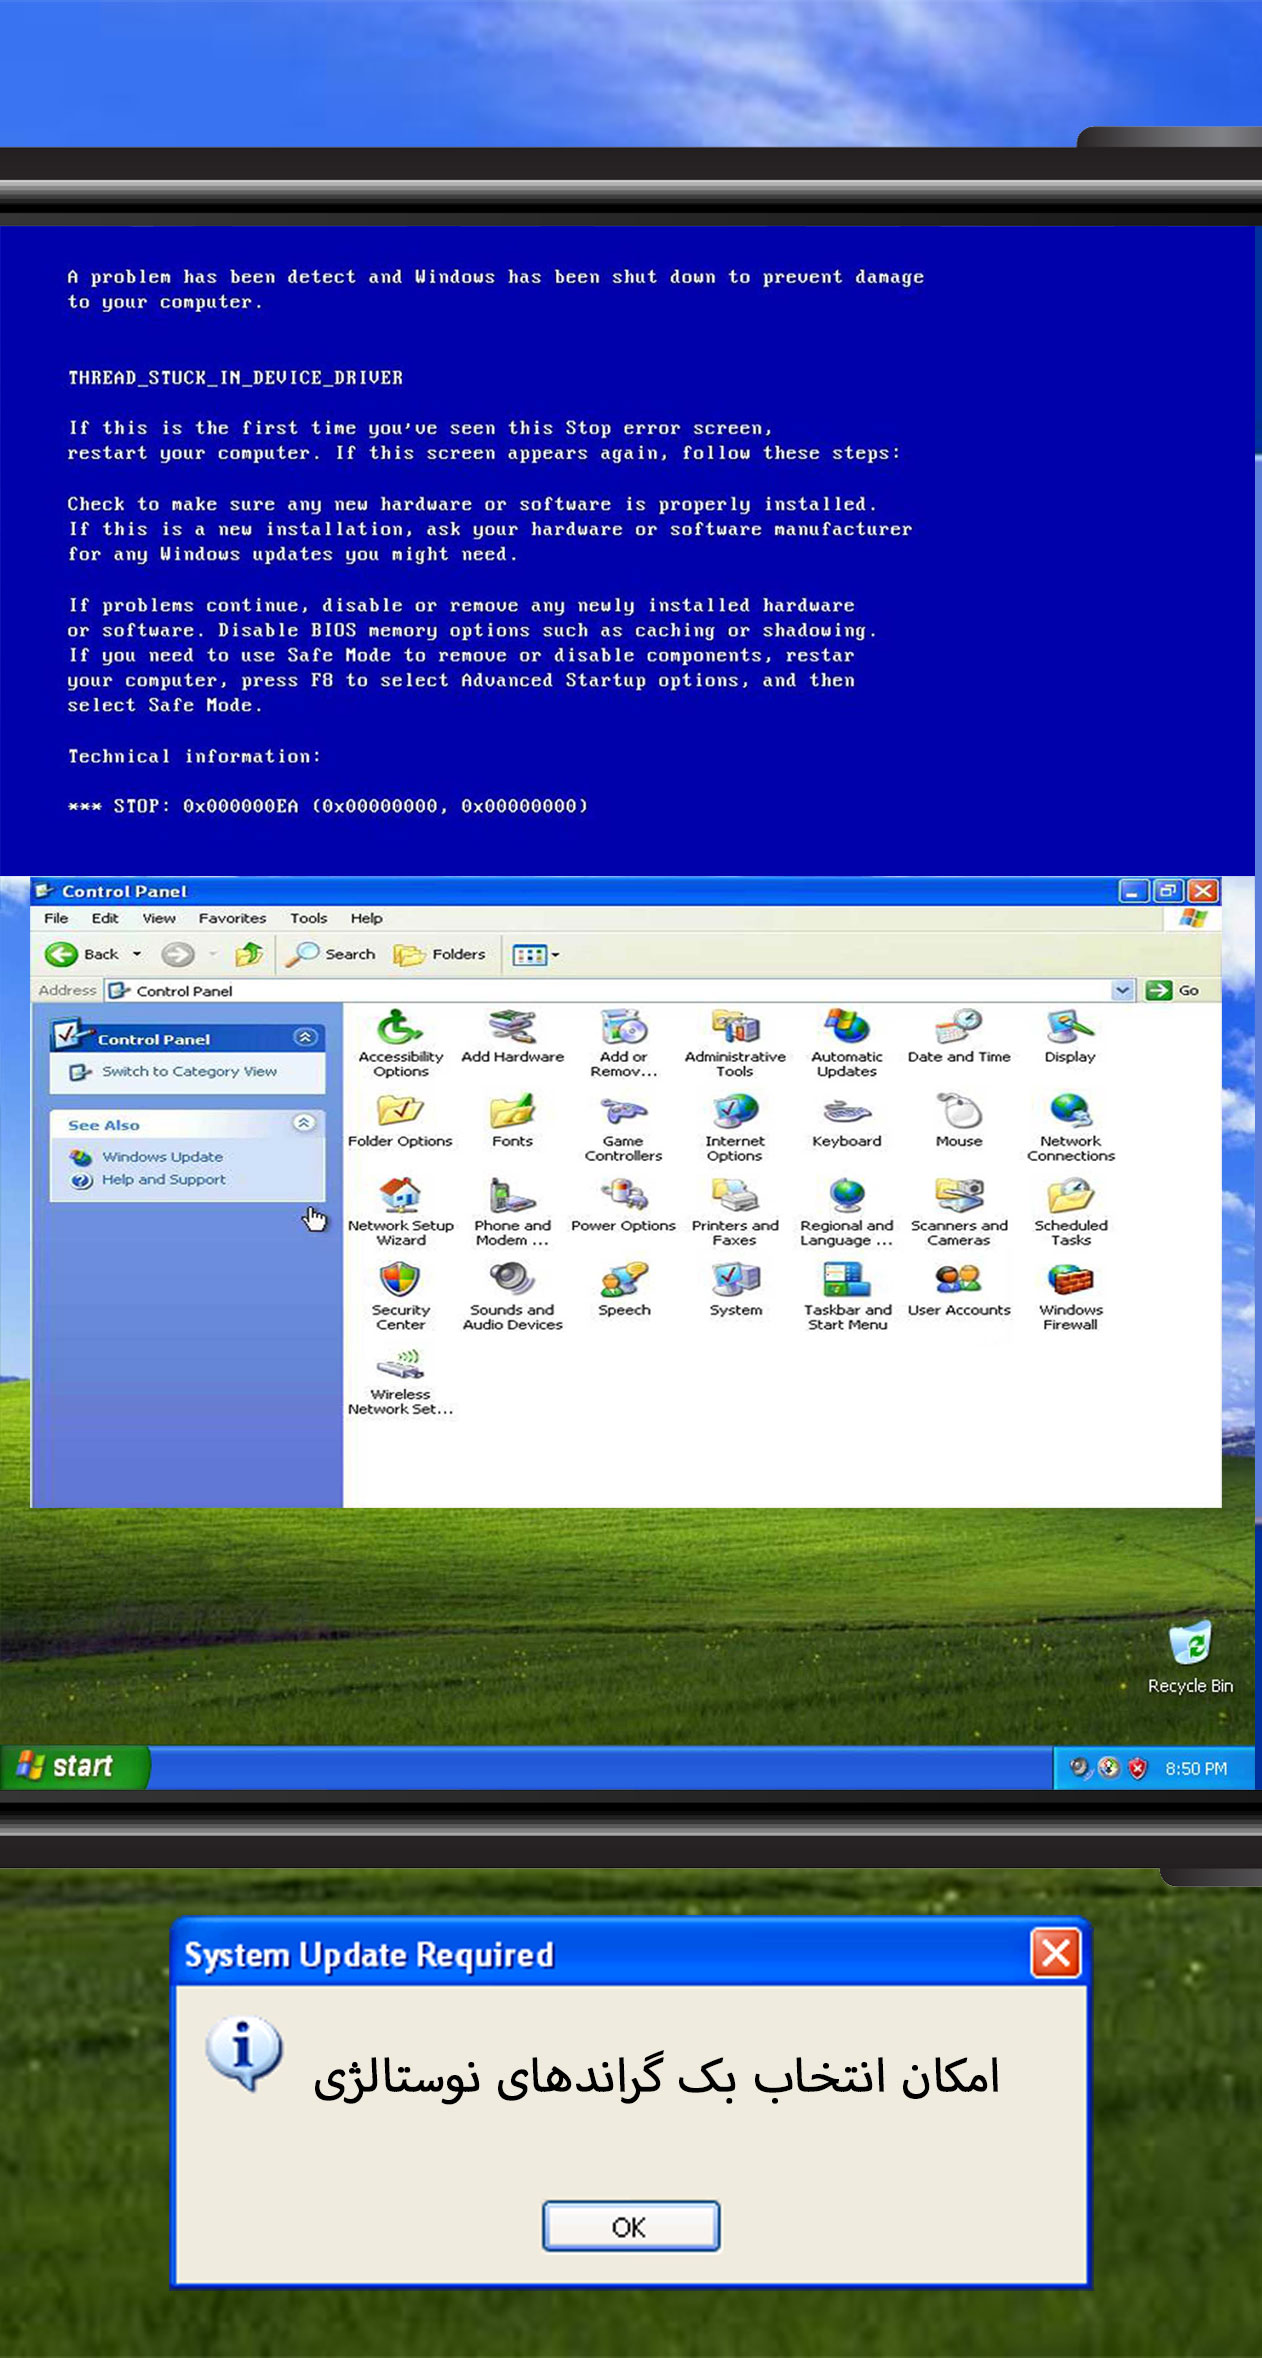
Task: Open Mouse settings icon
Action: [959, 1120]
